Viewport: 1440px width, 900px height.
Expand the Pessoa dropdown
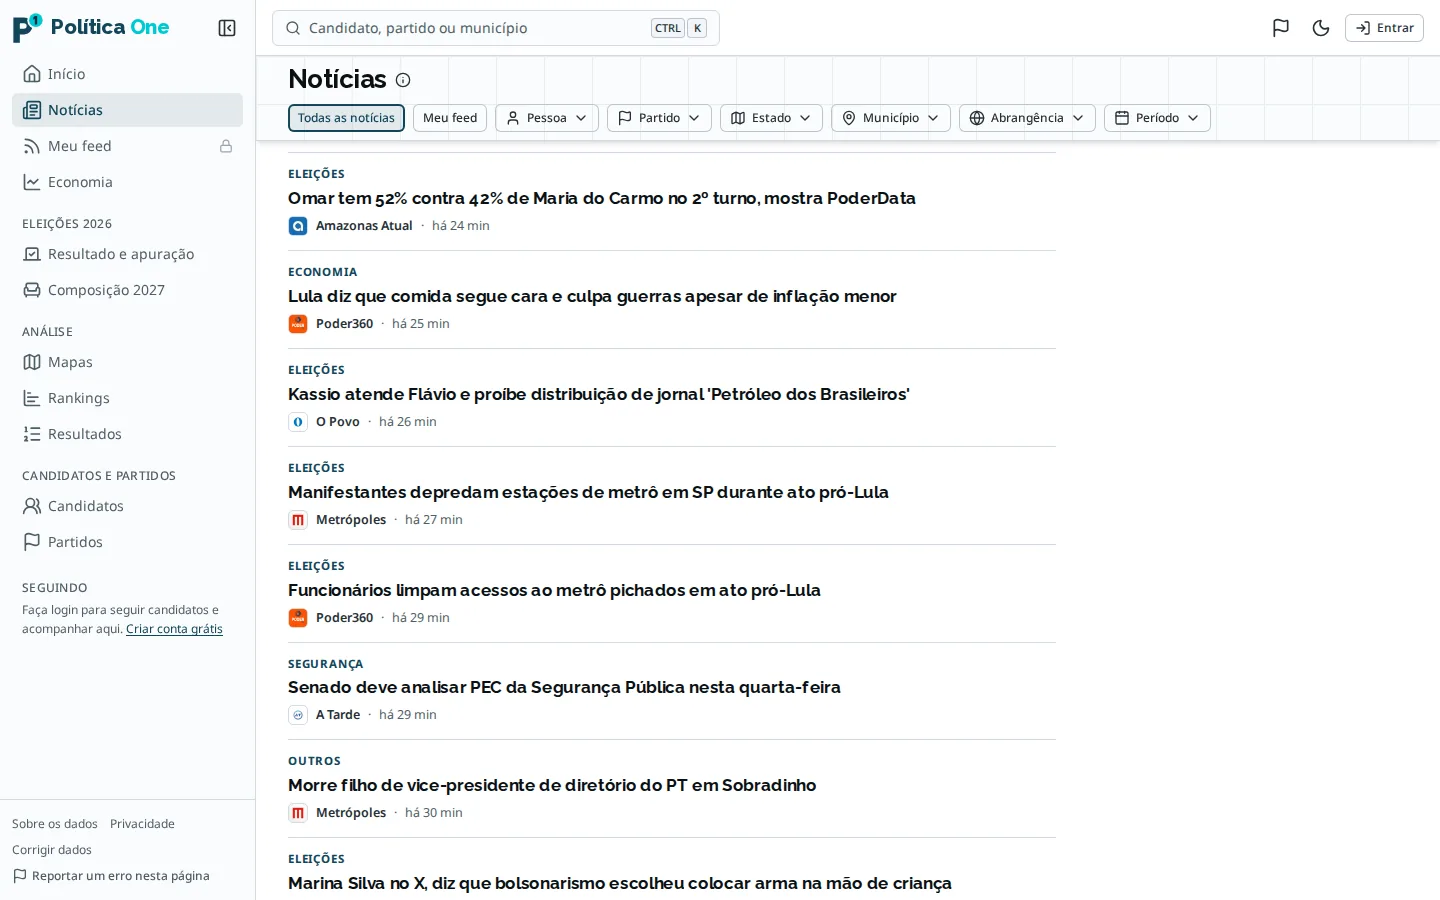(547, 118)
